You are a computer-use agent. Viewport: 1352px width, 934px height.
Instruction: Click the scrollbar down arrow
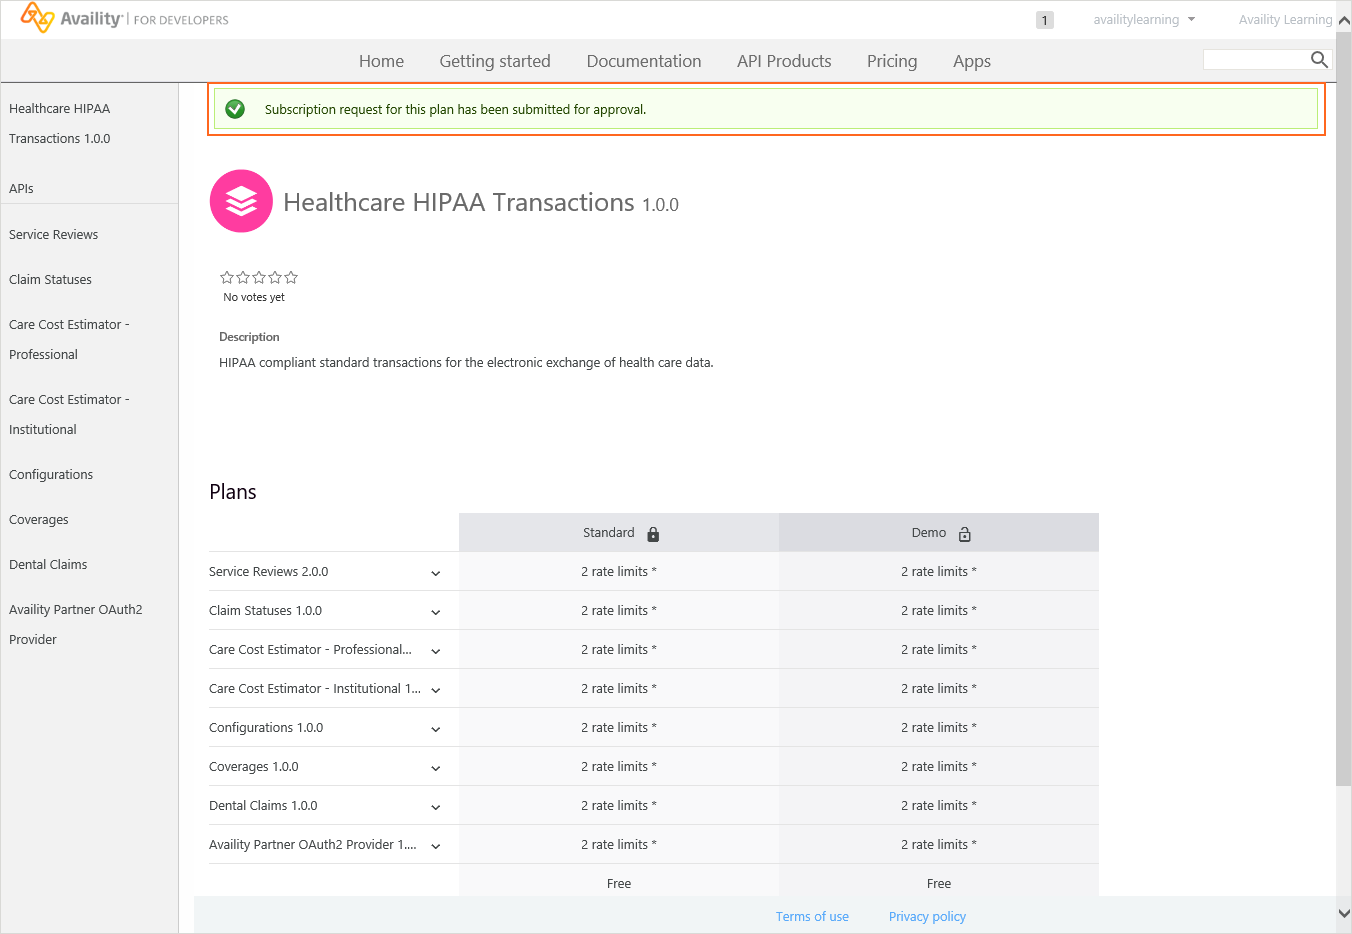click(x=1344, y=913)
